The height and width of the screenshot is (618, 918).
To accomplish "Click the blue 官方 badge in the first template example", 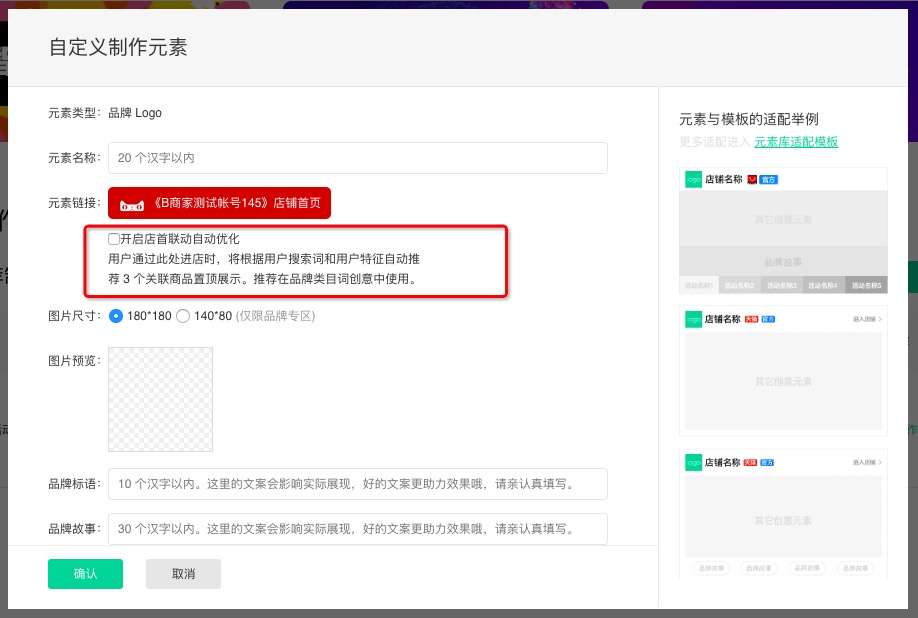I will [769, 180].
